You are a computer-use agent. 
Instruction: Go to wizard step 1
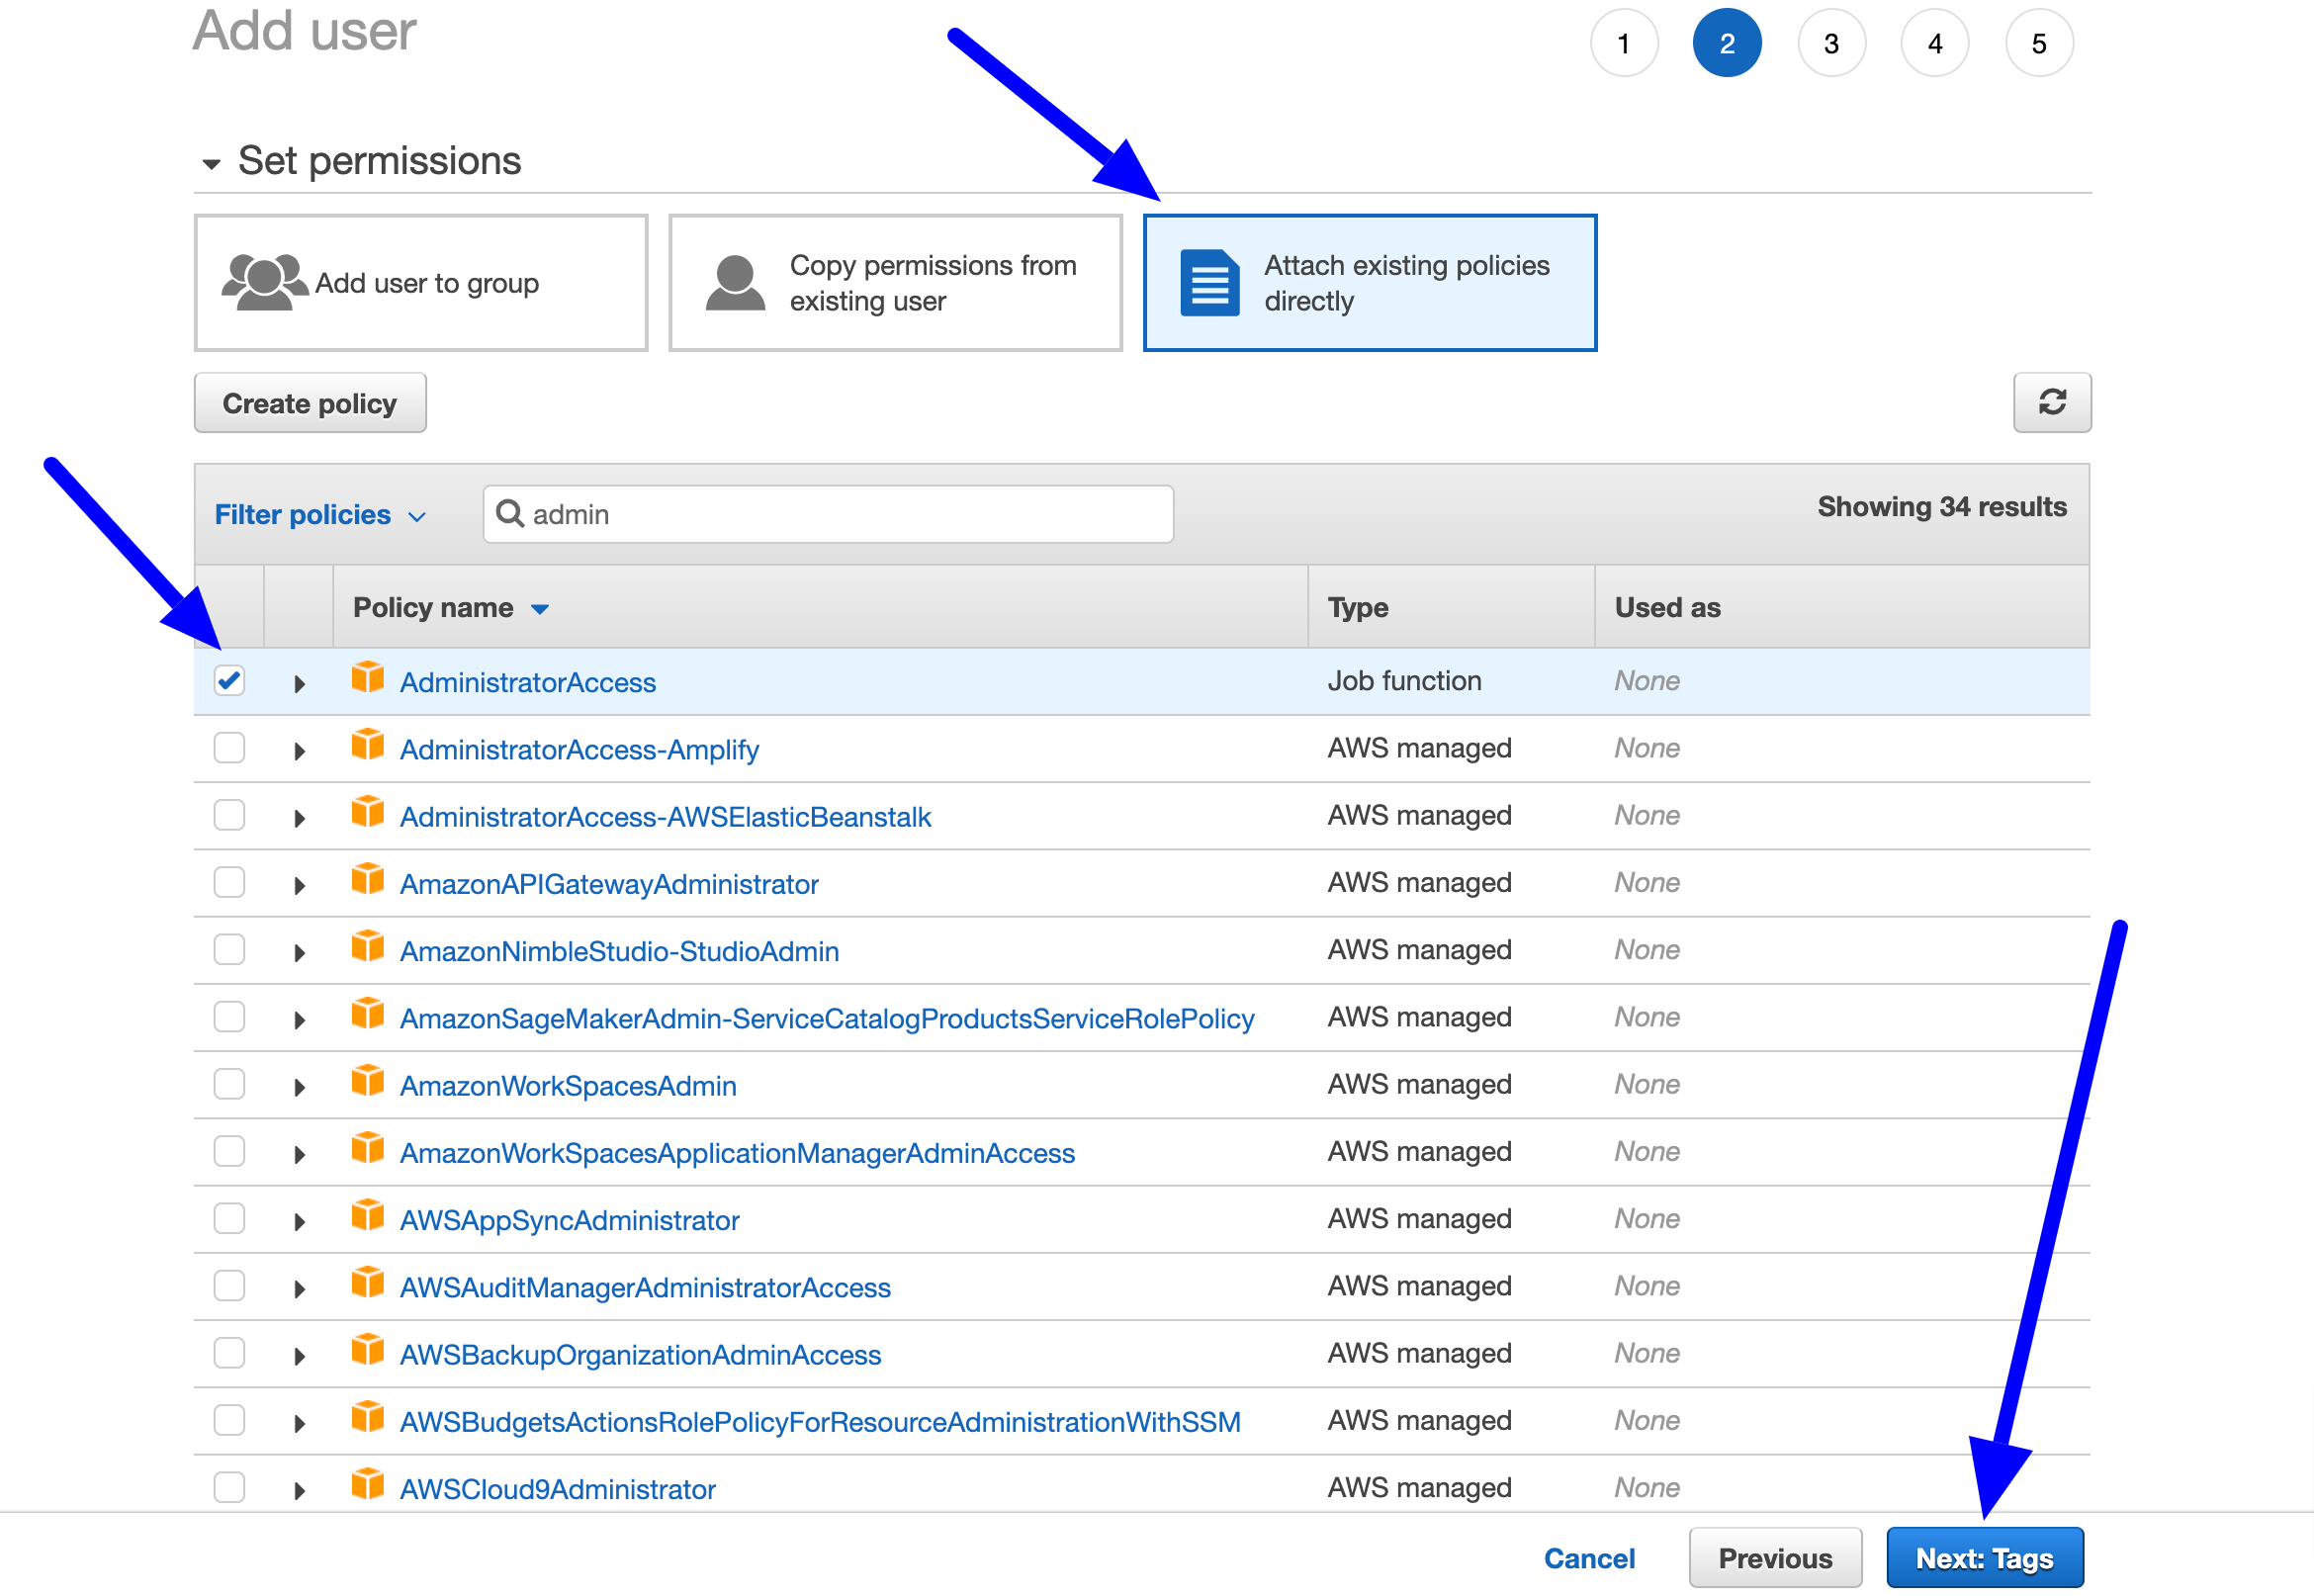pos(1623,43)
